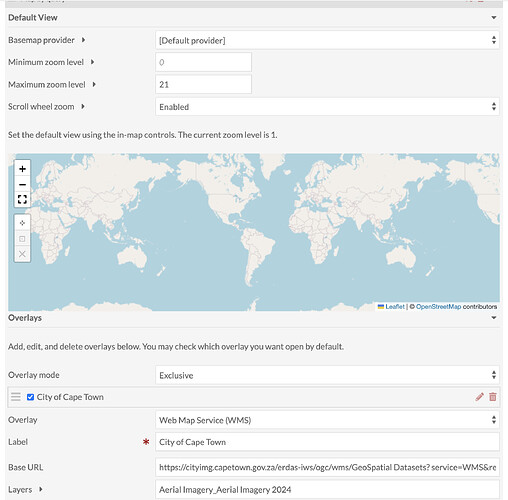This screenshot has width=508, height=500.
Task: Open the OpenStreetMap link
Action: pyautogui.click(x=438, y=306)
